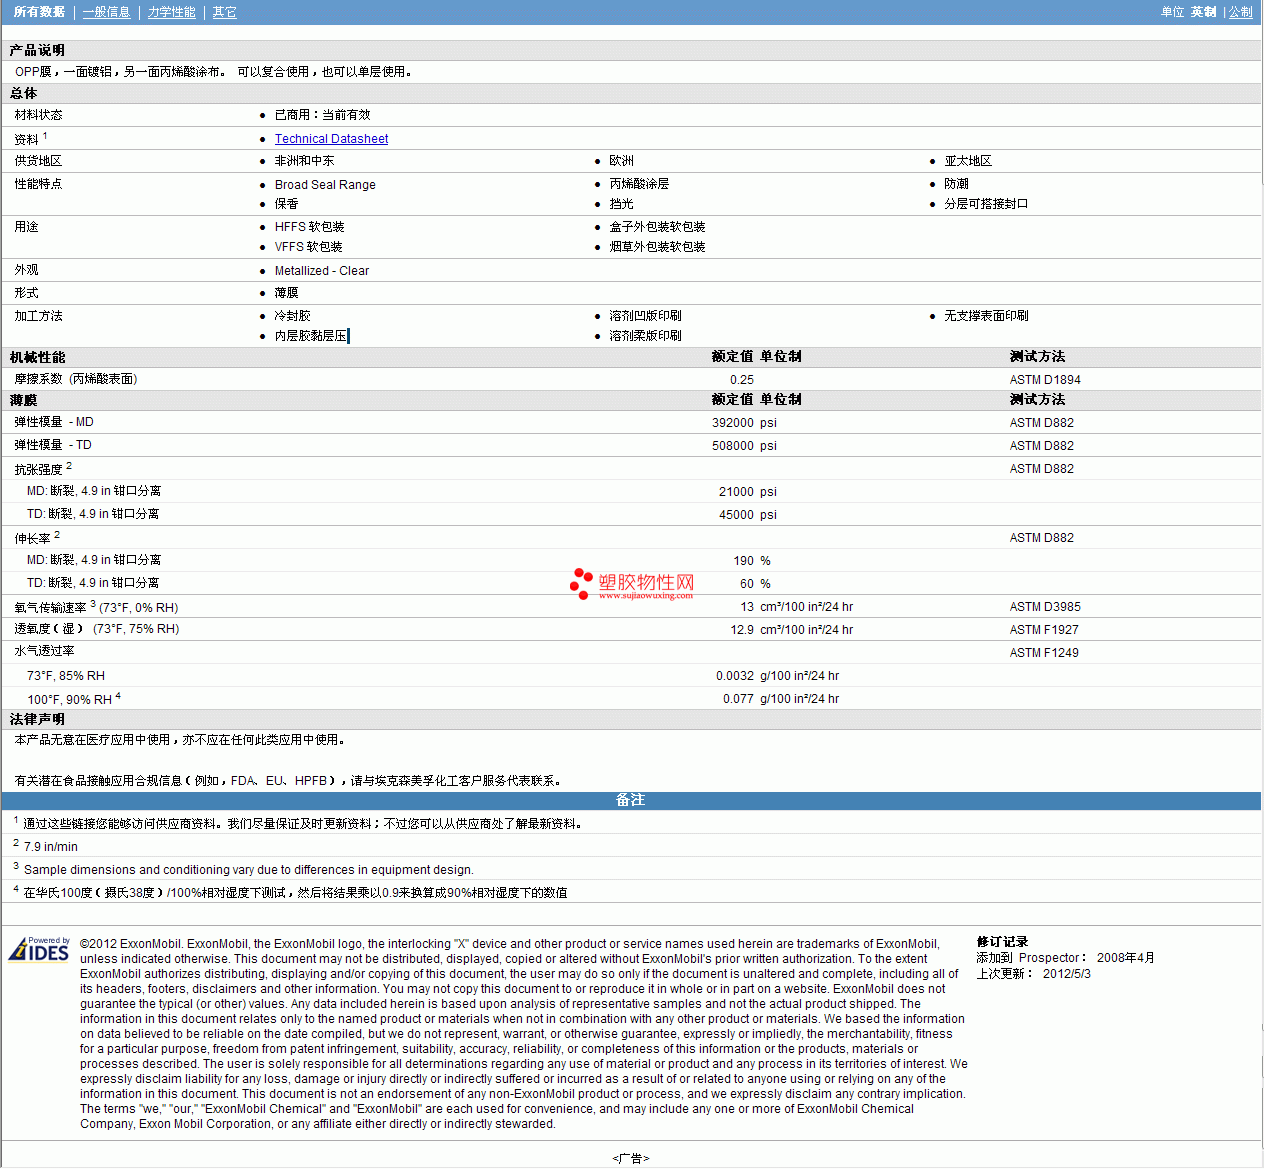Switch to the 一般信息 tab
This screenshot has width=1264, height=1169.
pos(106,12)
